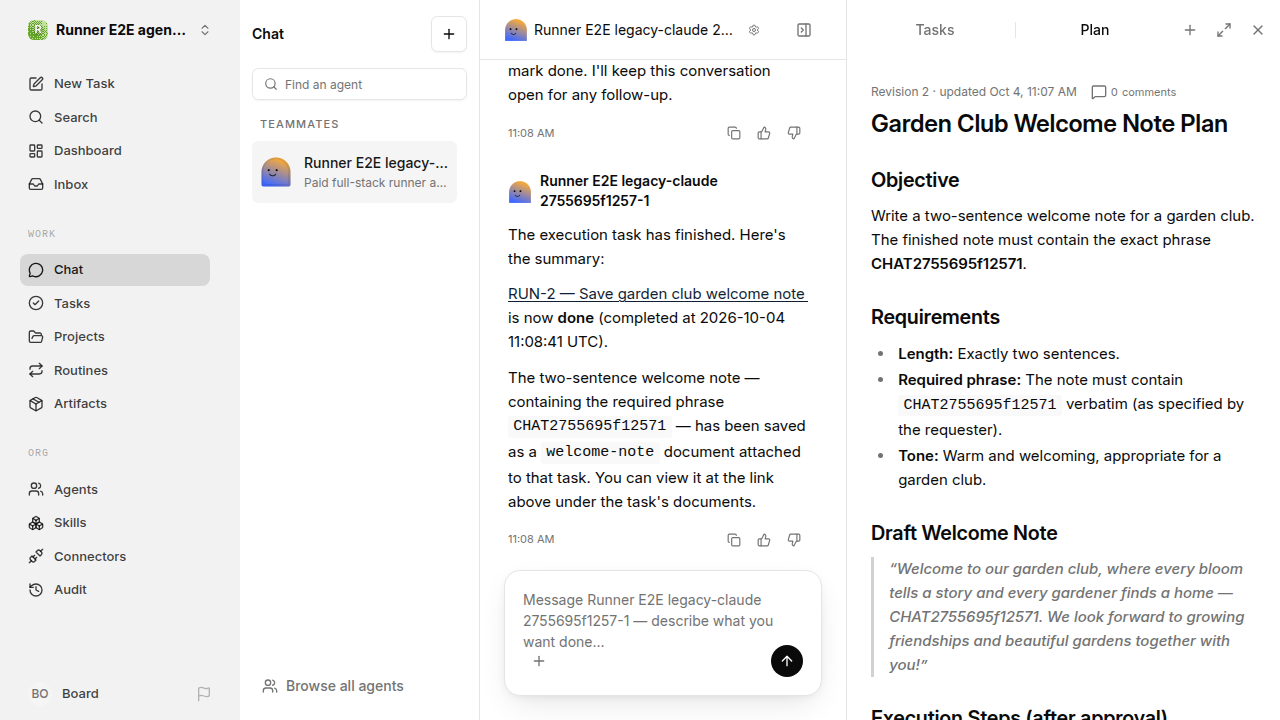Copy the execution summary message
Image resolution: width=1280 pixels, height=720 pixels.
point(734,540)
